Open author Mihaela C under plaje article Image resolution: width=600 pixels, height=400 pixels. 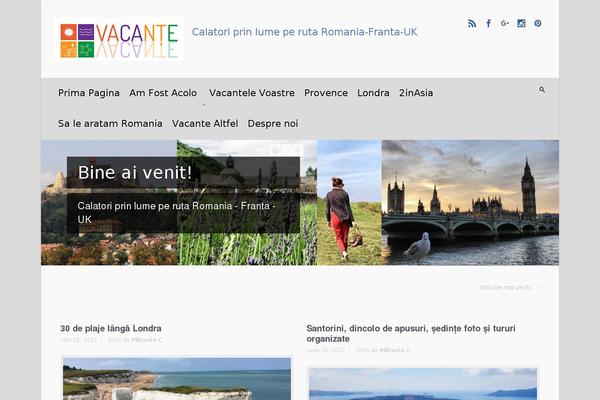coord(147,340)
